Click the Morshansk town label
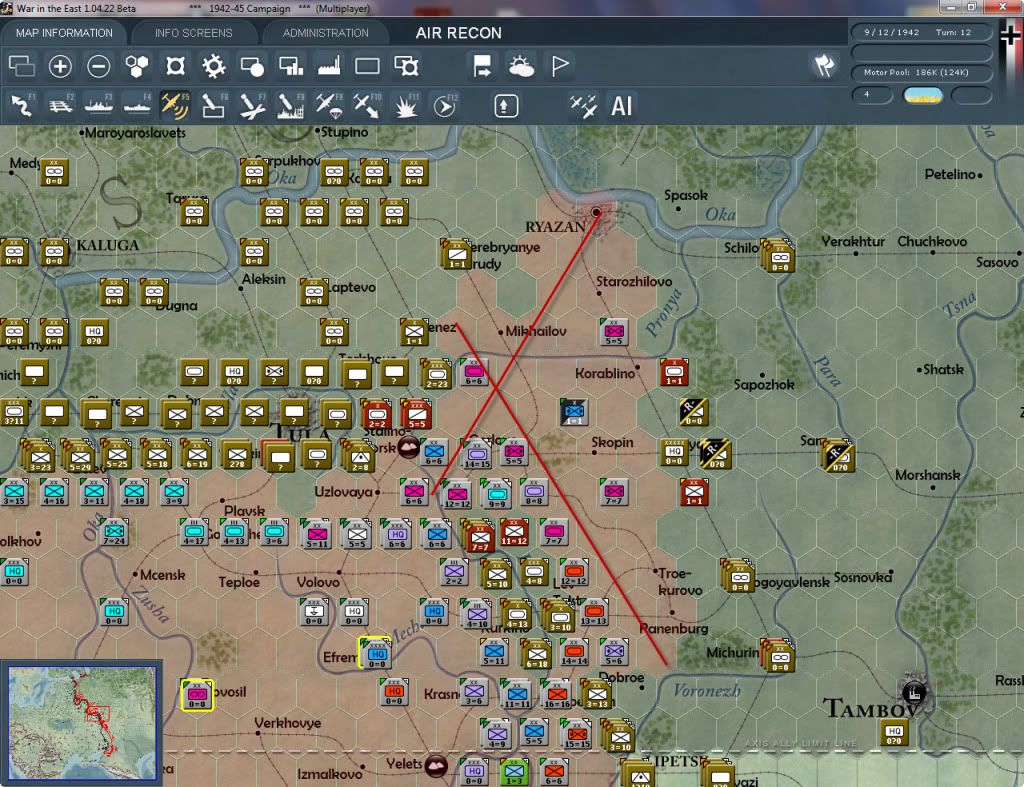Screen dimensions: 1024x787 [x=927, y=475]
